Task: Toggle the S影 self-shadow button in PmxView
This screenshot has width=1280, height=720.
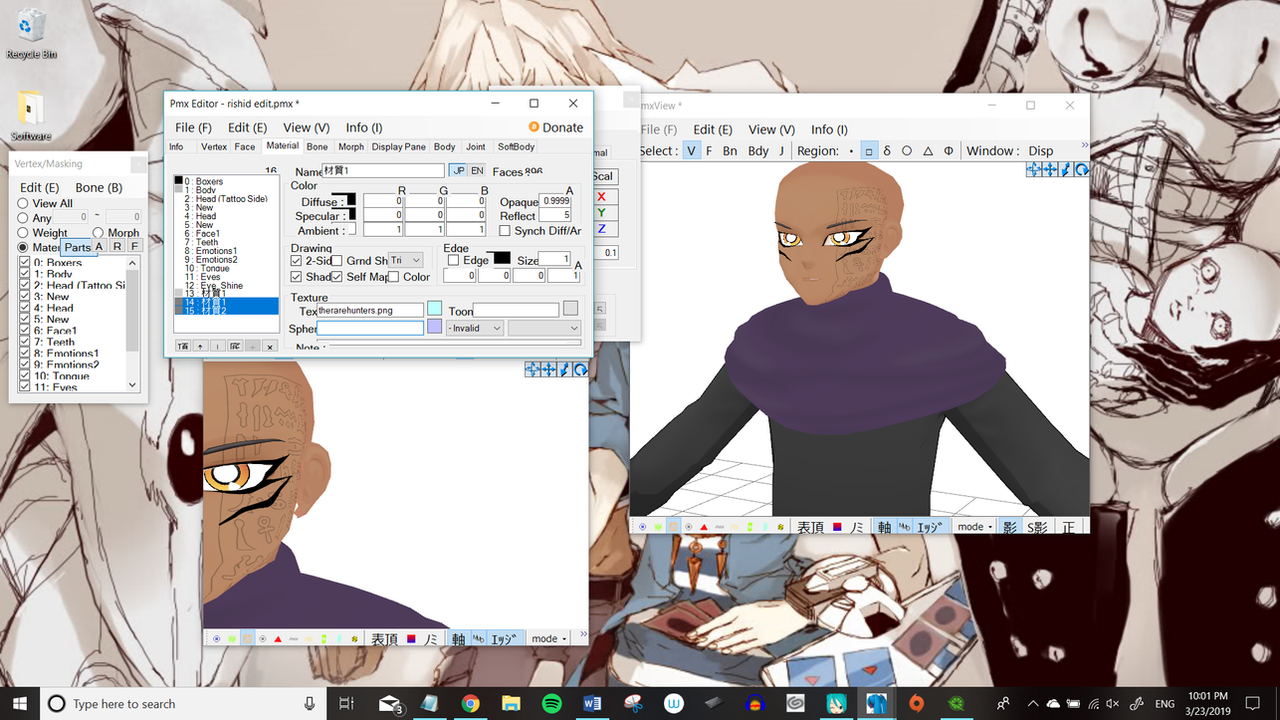Action: point(1036,527)
